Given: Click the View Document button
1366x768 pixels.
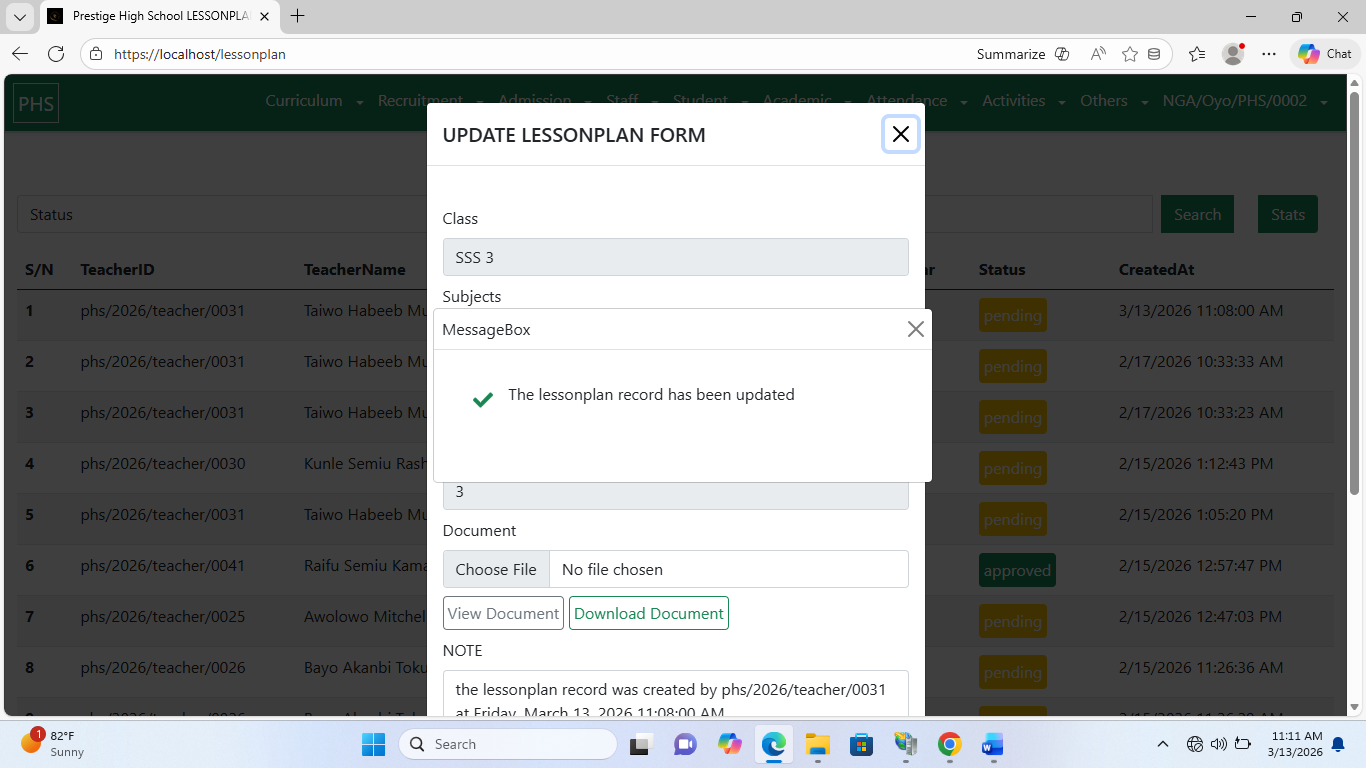Looking at the screenshot, I should pos(503,613).
